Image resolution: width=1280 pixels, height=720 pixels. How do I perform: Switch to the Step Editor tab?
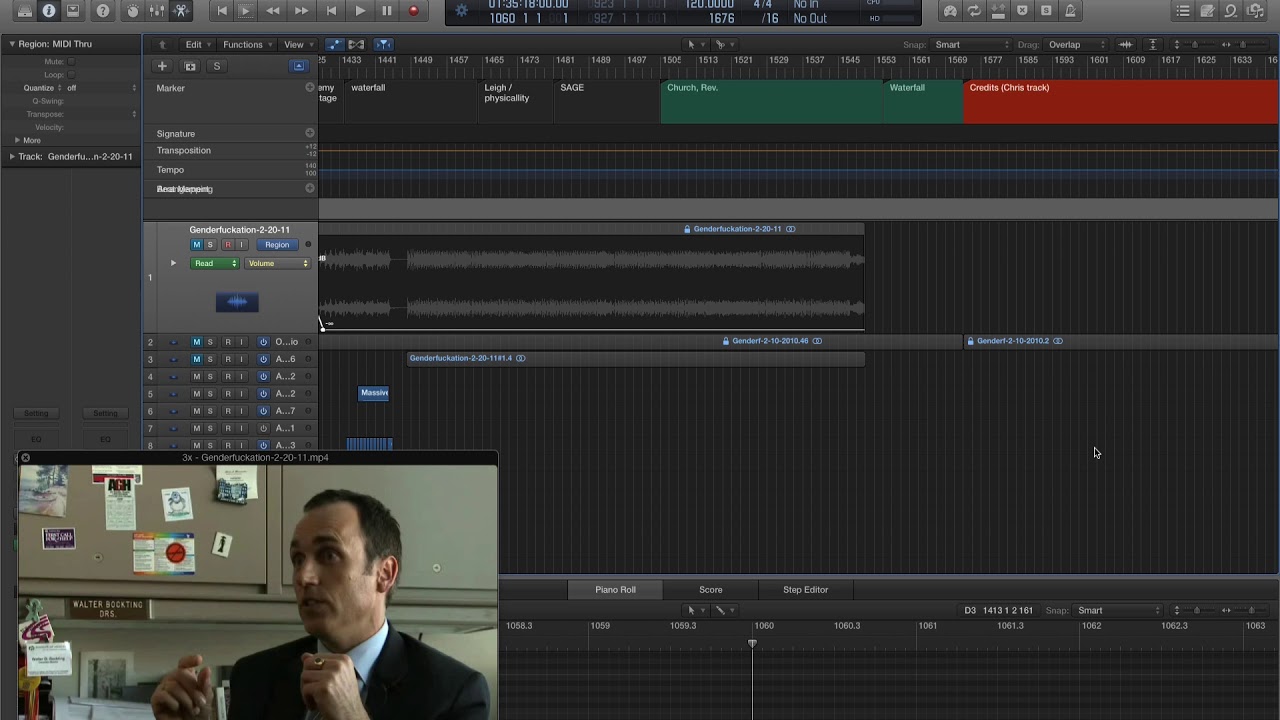[805, 590]
